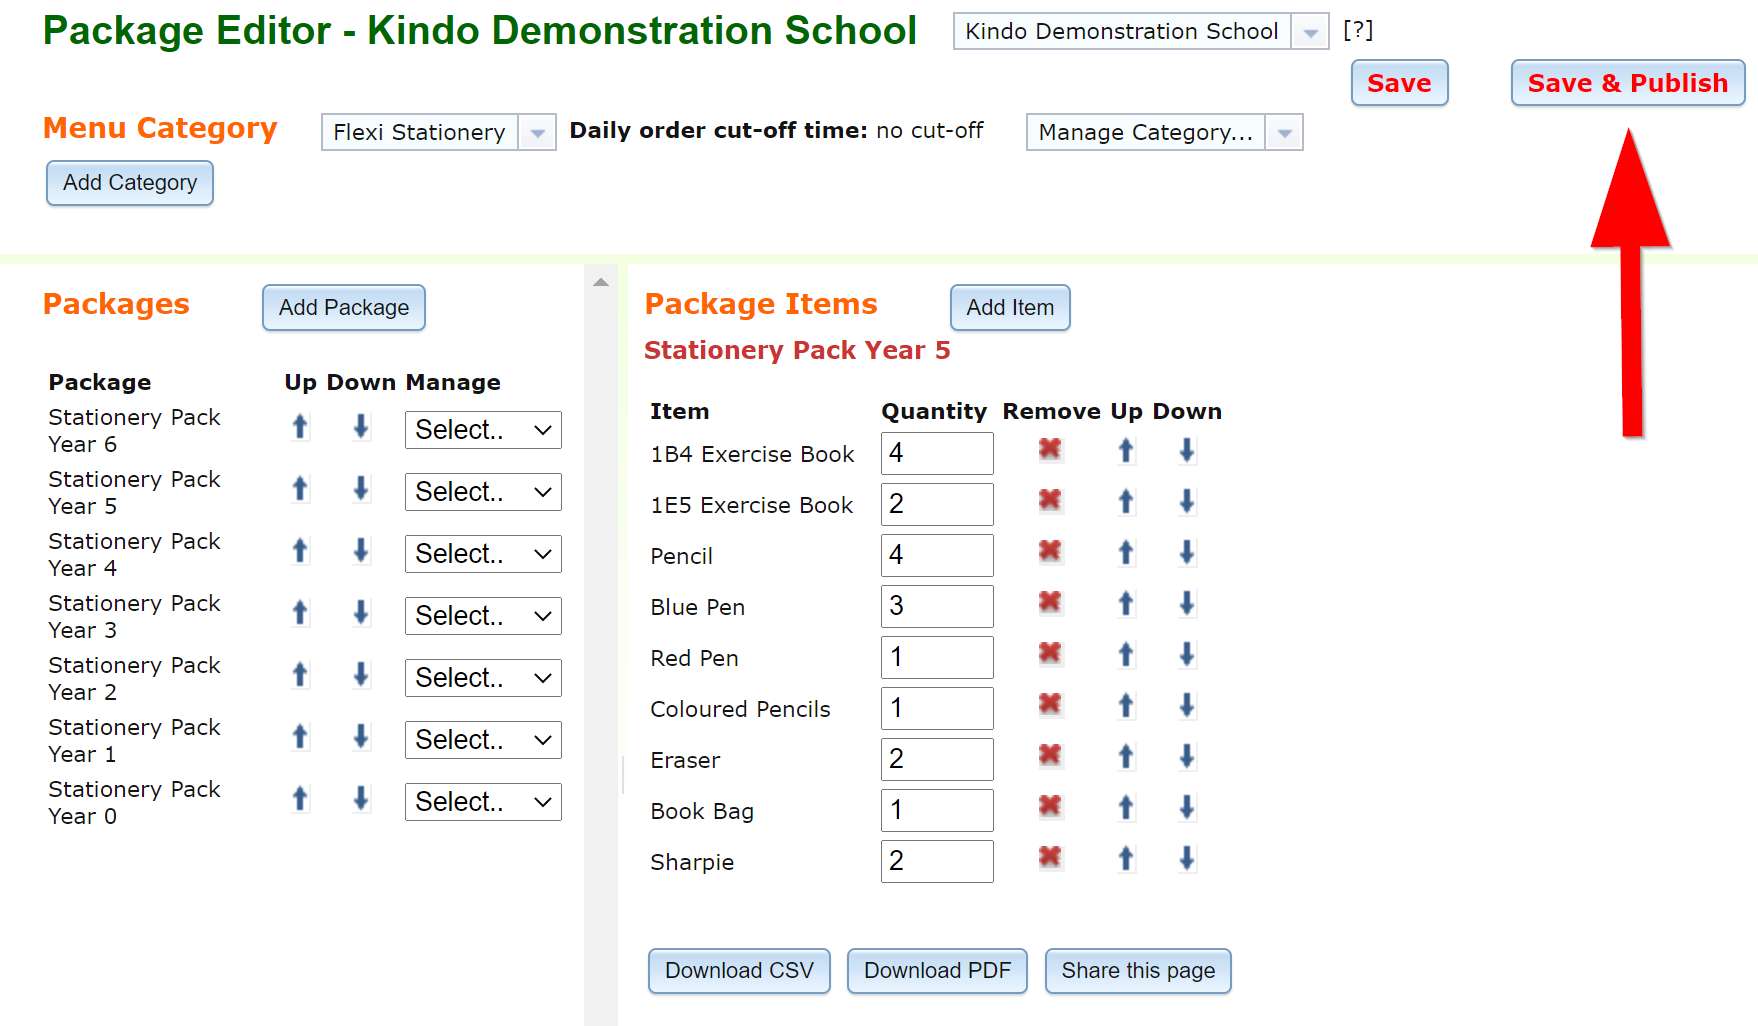Screen dimensions: 1758x1026
Task: Click the Add Category button
Action: click(130, 183)
